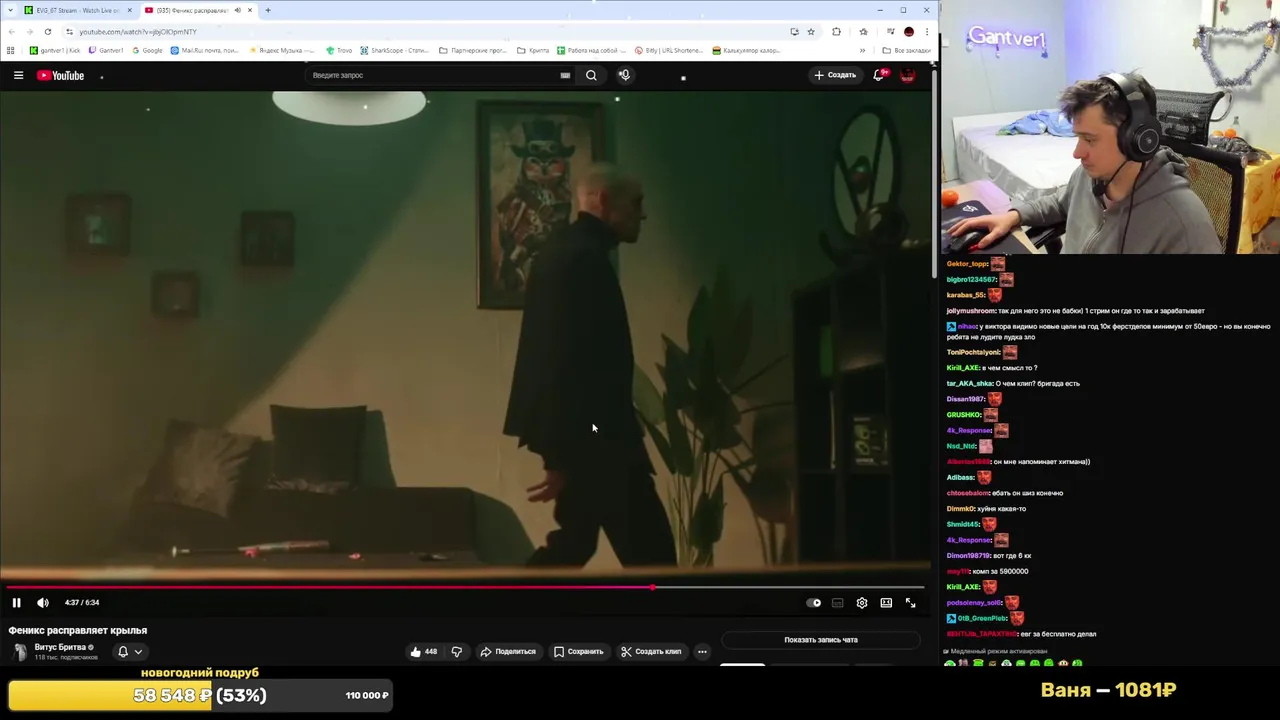The height and width of the screenshot is (720, 1280).
Task: Open the player settings gear
Action: coord(862,603)
